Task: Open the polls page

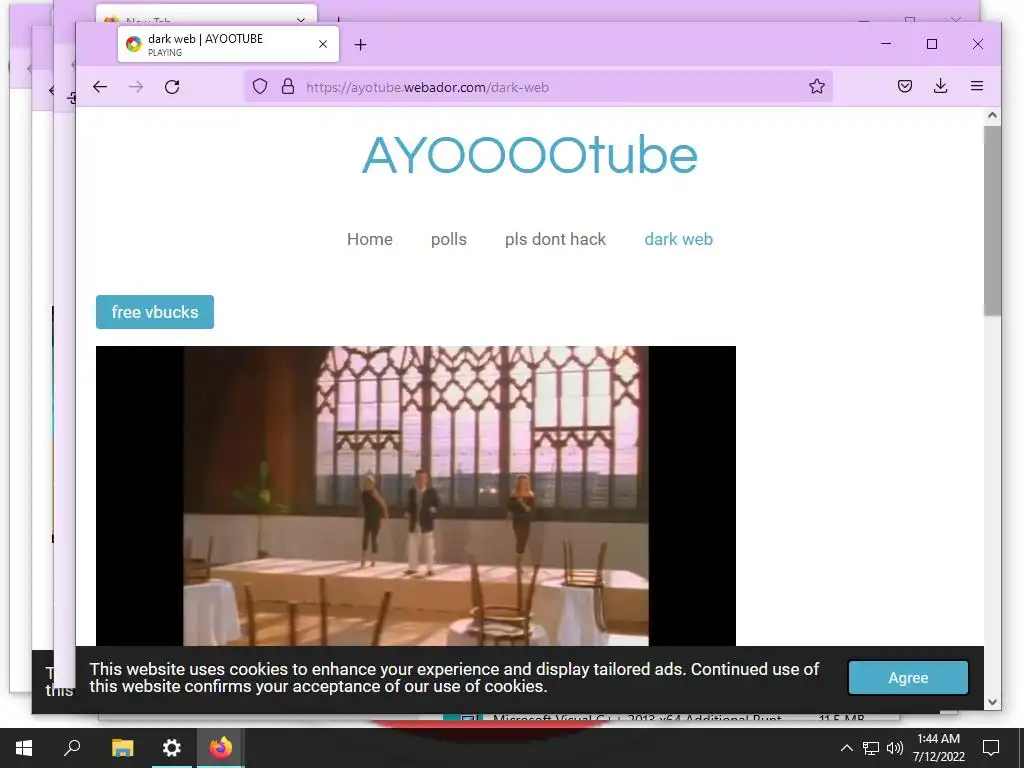Action: click(449, 239)
